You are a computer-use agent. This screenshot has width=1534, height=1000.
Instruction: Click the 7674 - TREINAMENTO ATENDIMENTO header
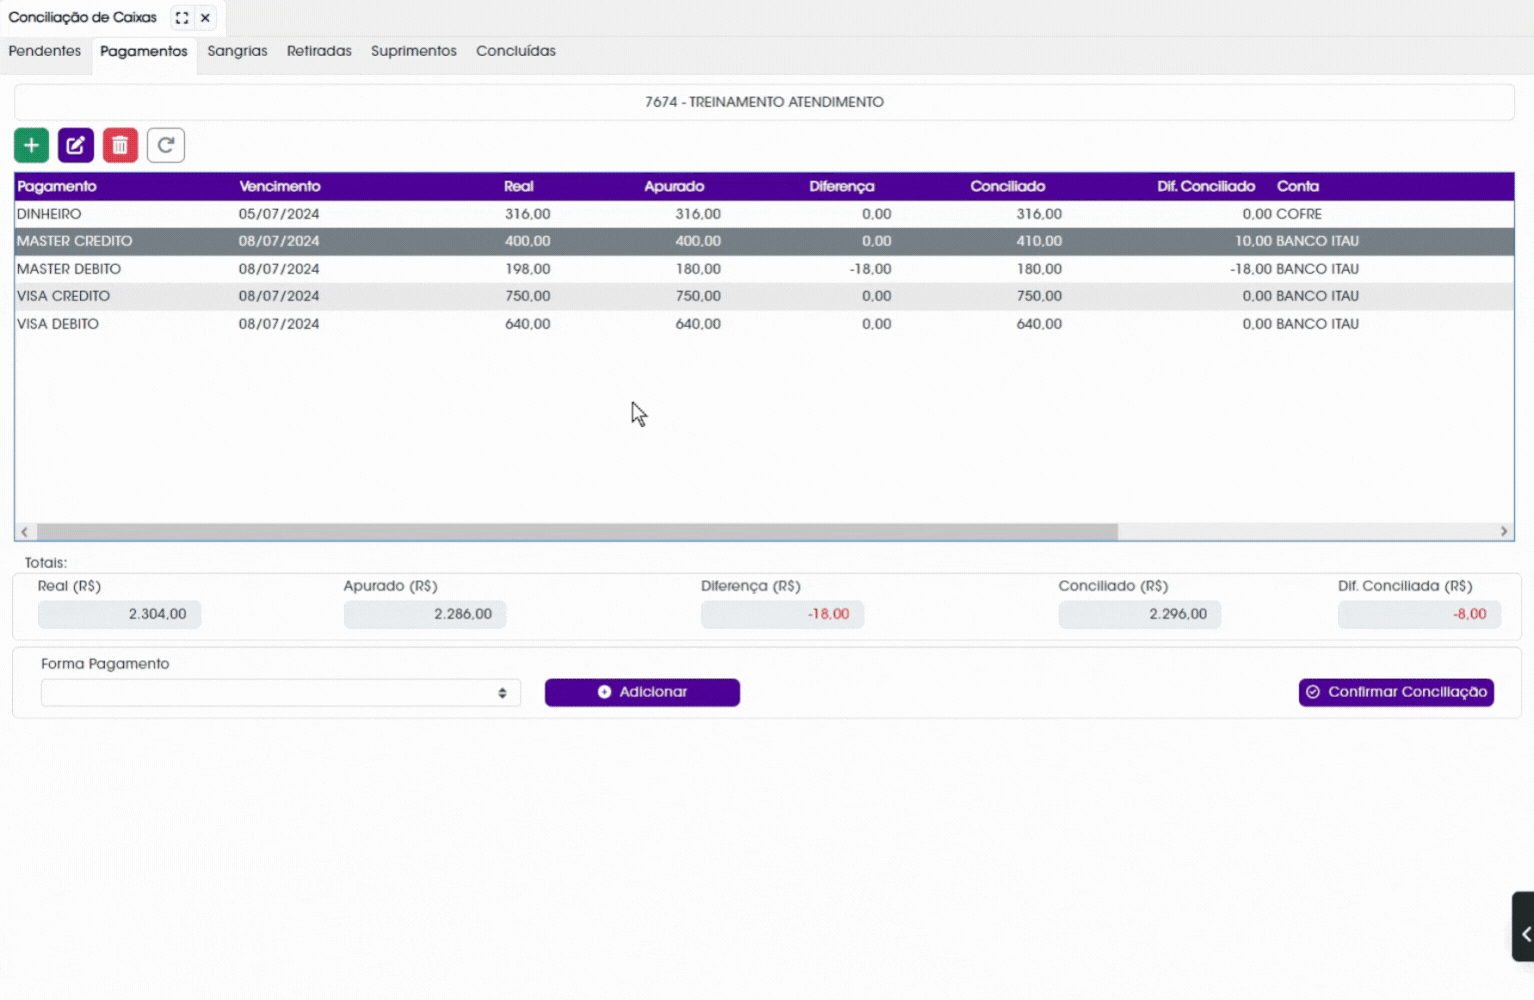tap(764, 102)
